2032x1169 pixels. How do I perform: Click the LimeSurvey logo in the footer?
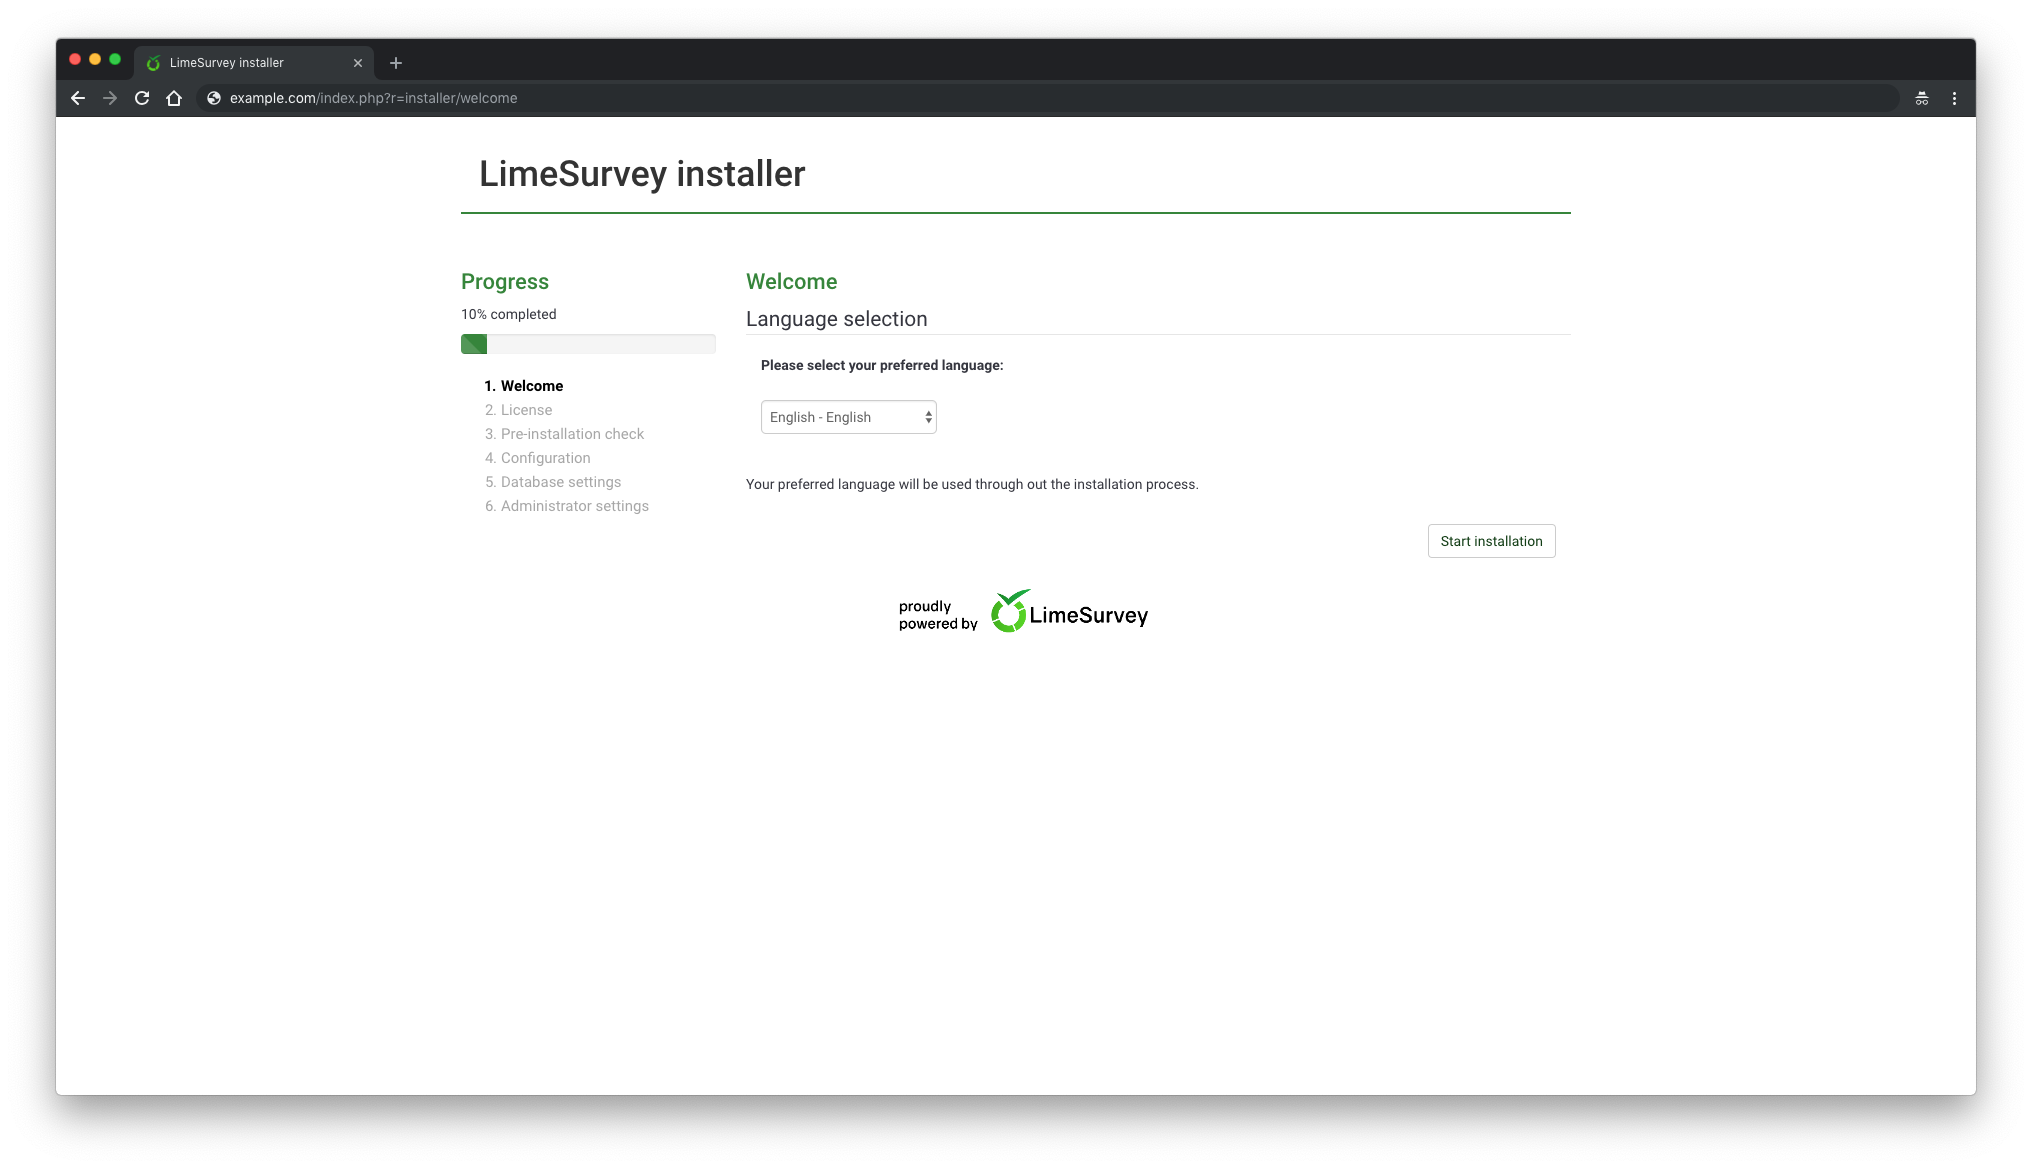pos(1068,611)
